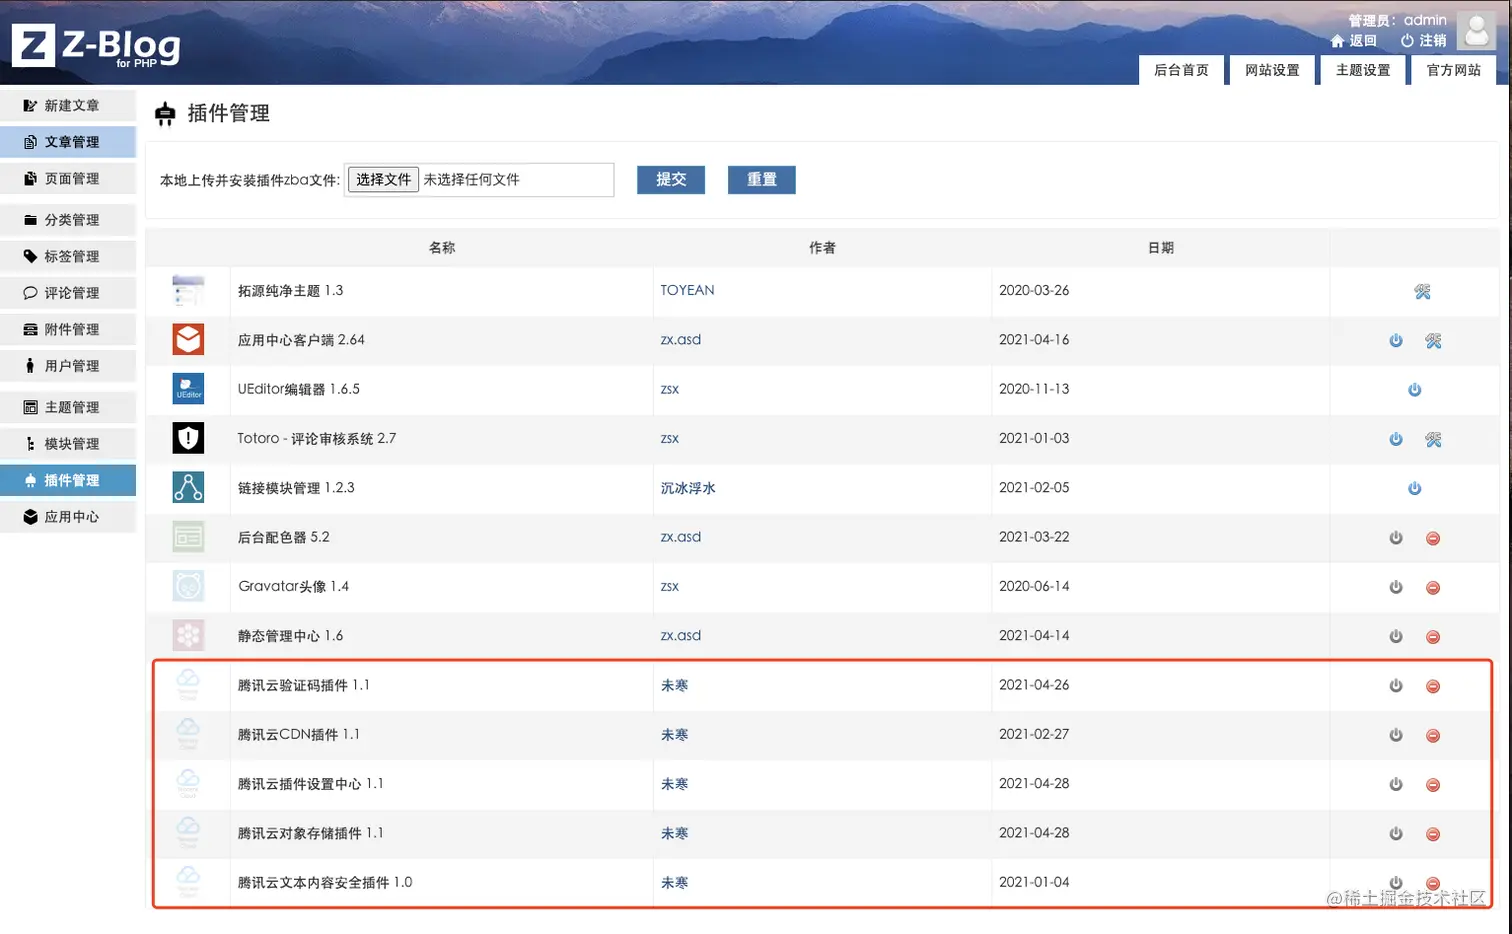Screen dimensions: 1512x934
Task: Open 主题管理 in the sidebar
Action: pos(68,407)
